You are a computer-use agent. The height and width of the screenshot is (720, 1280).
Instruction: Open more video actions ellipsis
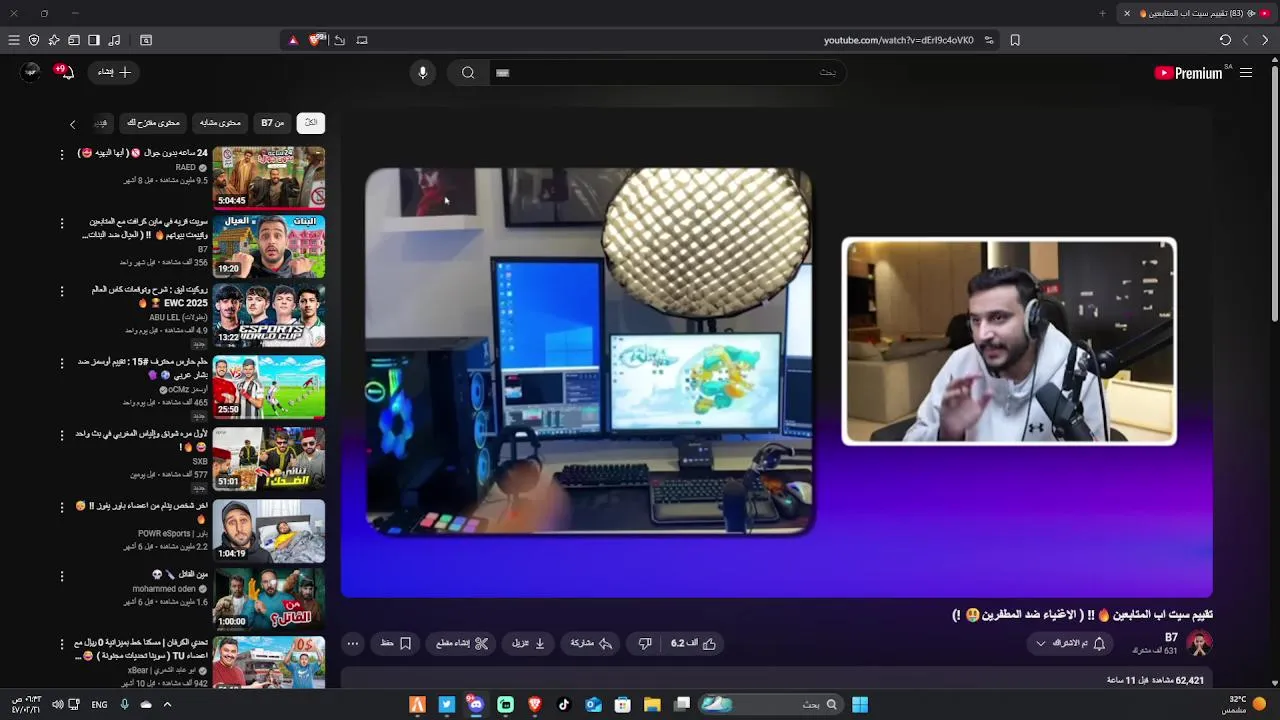[352, 644]
